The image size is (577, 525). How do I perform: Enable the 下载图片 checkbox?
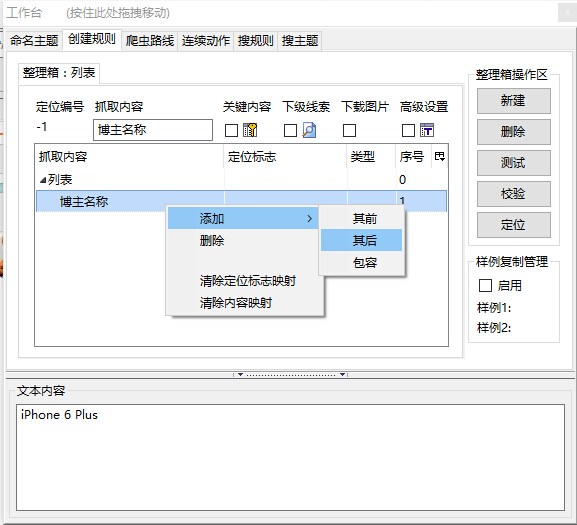click(349, 130)
